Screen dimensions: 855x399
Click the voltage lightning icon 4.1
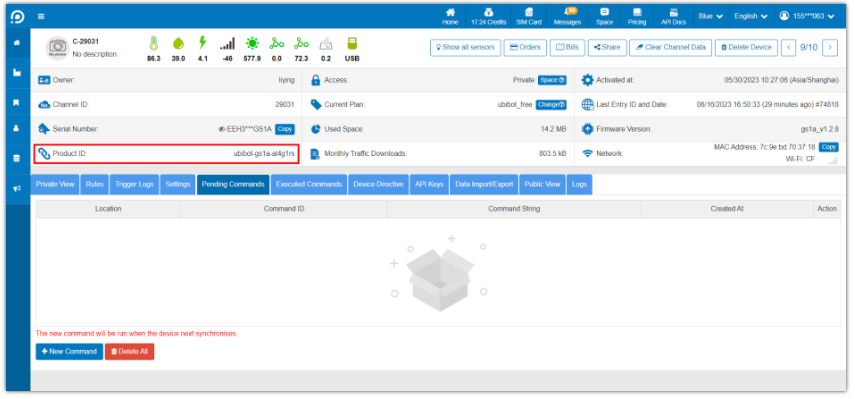[203, 43]
